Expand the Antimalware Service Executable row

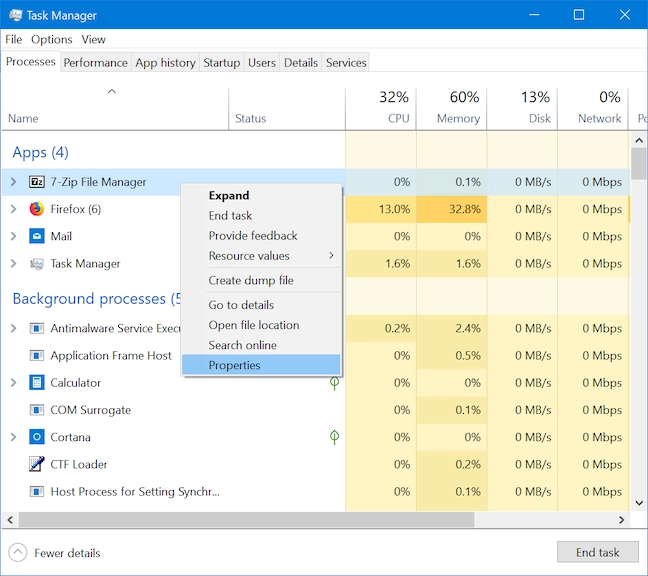click(14, 328)
